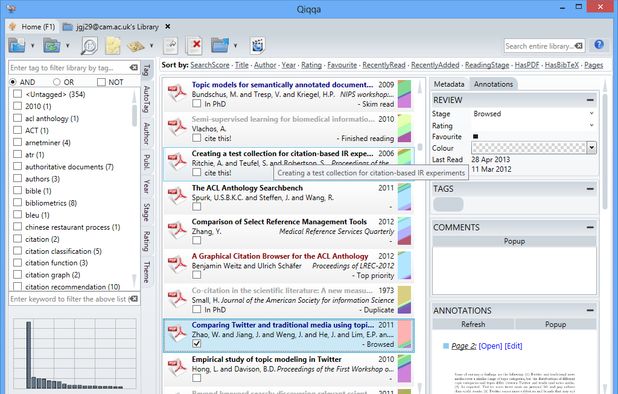Click colour strip of Comparing Twitter paper
618x394 pixels.
point(404,334)
